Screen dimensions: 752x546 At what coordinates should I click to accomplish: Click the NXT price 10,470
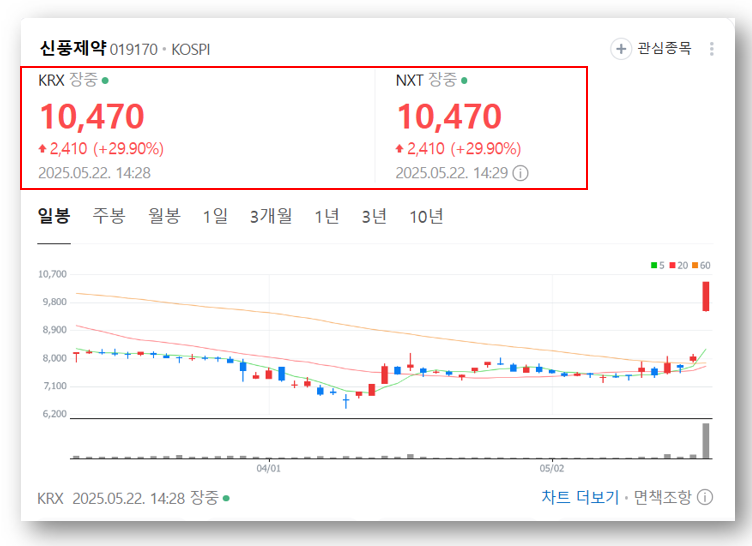[449, 117]
